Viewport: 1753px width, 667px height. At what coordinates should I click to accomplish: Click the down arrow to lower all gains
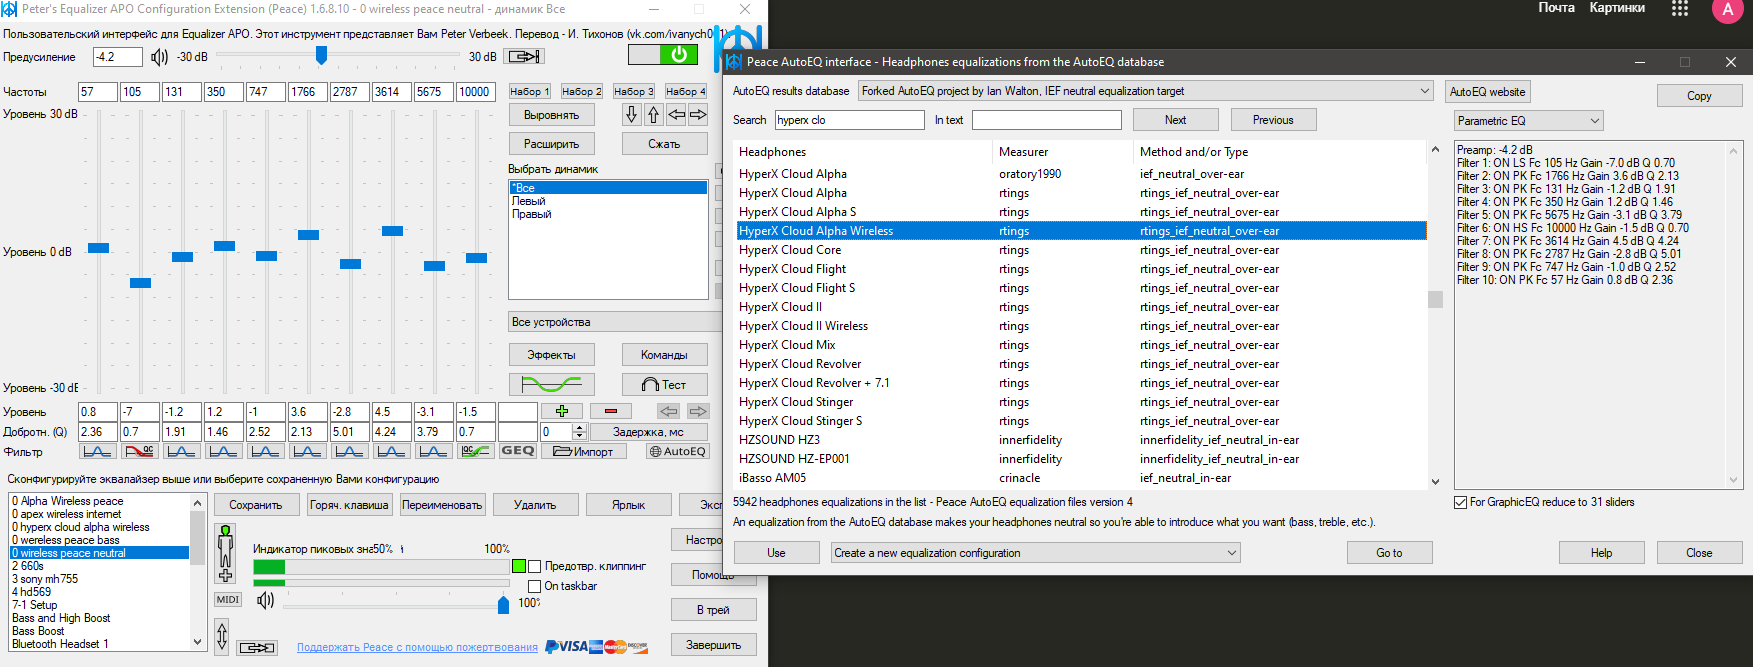tap(631, 114)
